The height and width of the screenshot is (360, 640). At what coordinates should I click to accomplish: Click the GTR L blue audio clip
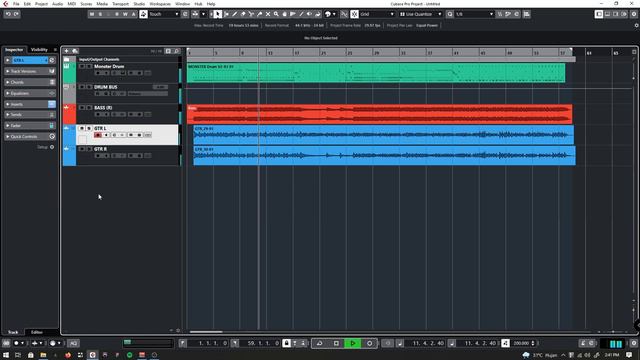click(384, 135)
